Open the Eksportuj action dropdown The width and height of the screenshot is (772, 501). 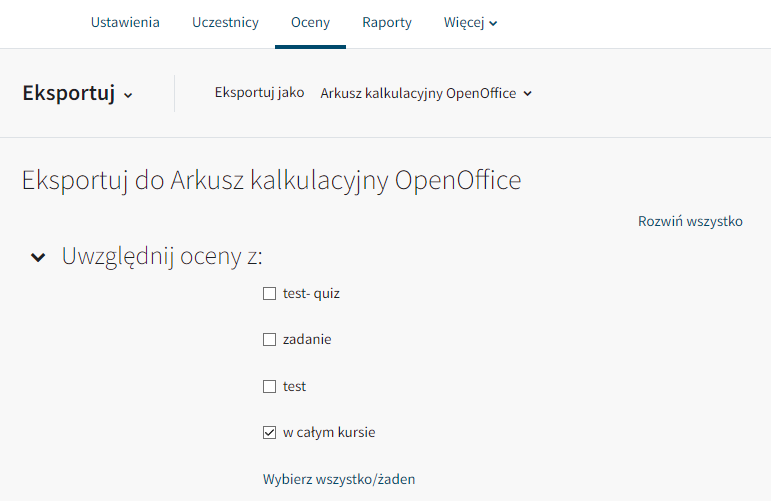[x=78, y=93]
